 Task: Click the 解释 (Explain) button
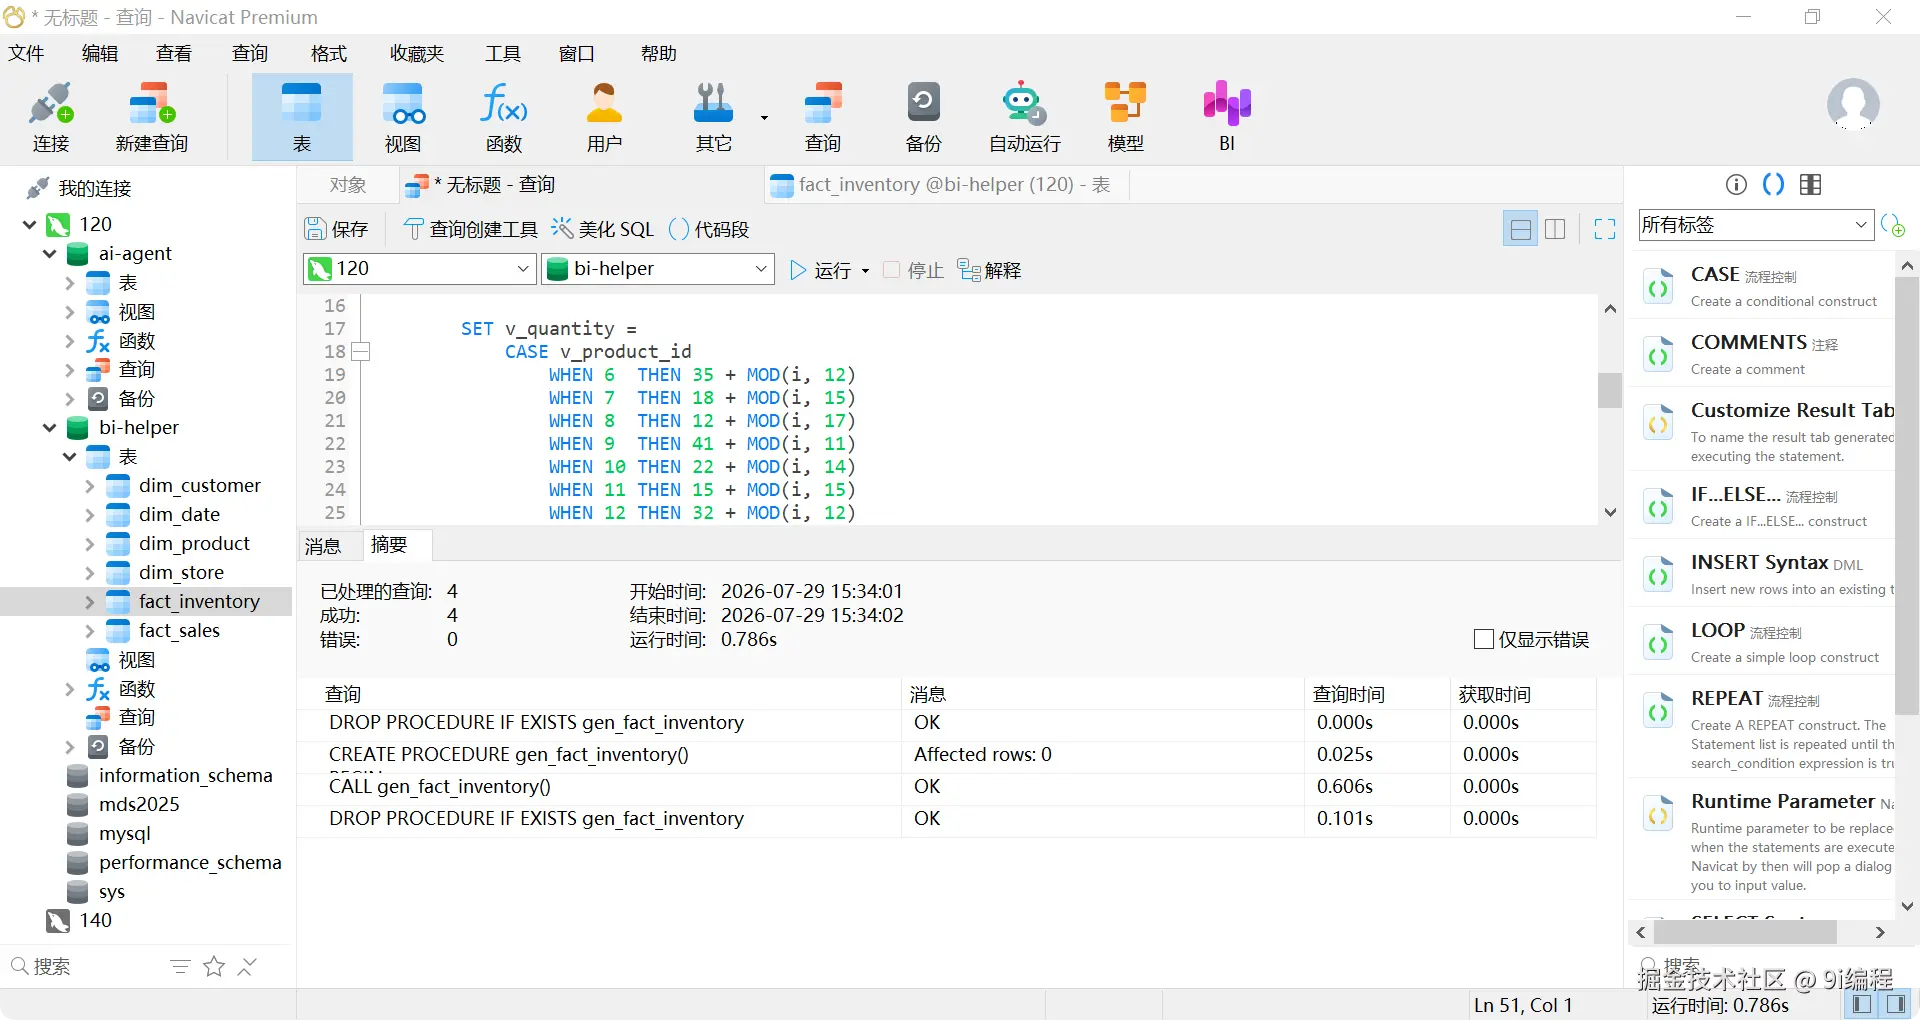[989, 270]
